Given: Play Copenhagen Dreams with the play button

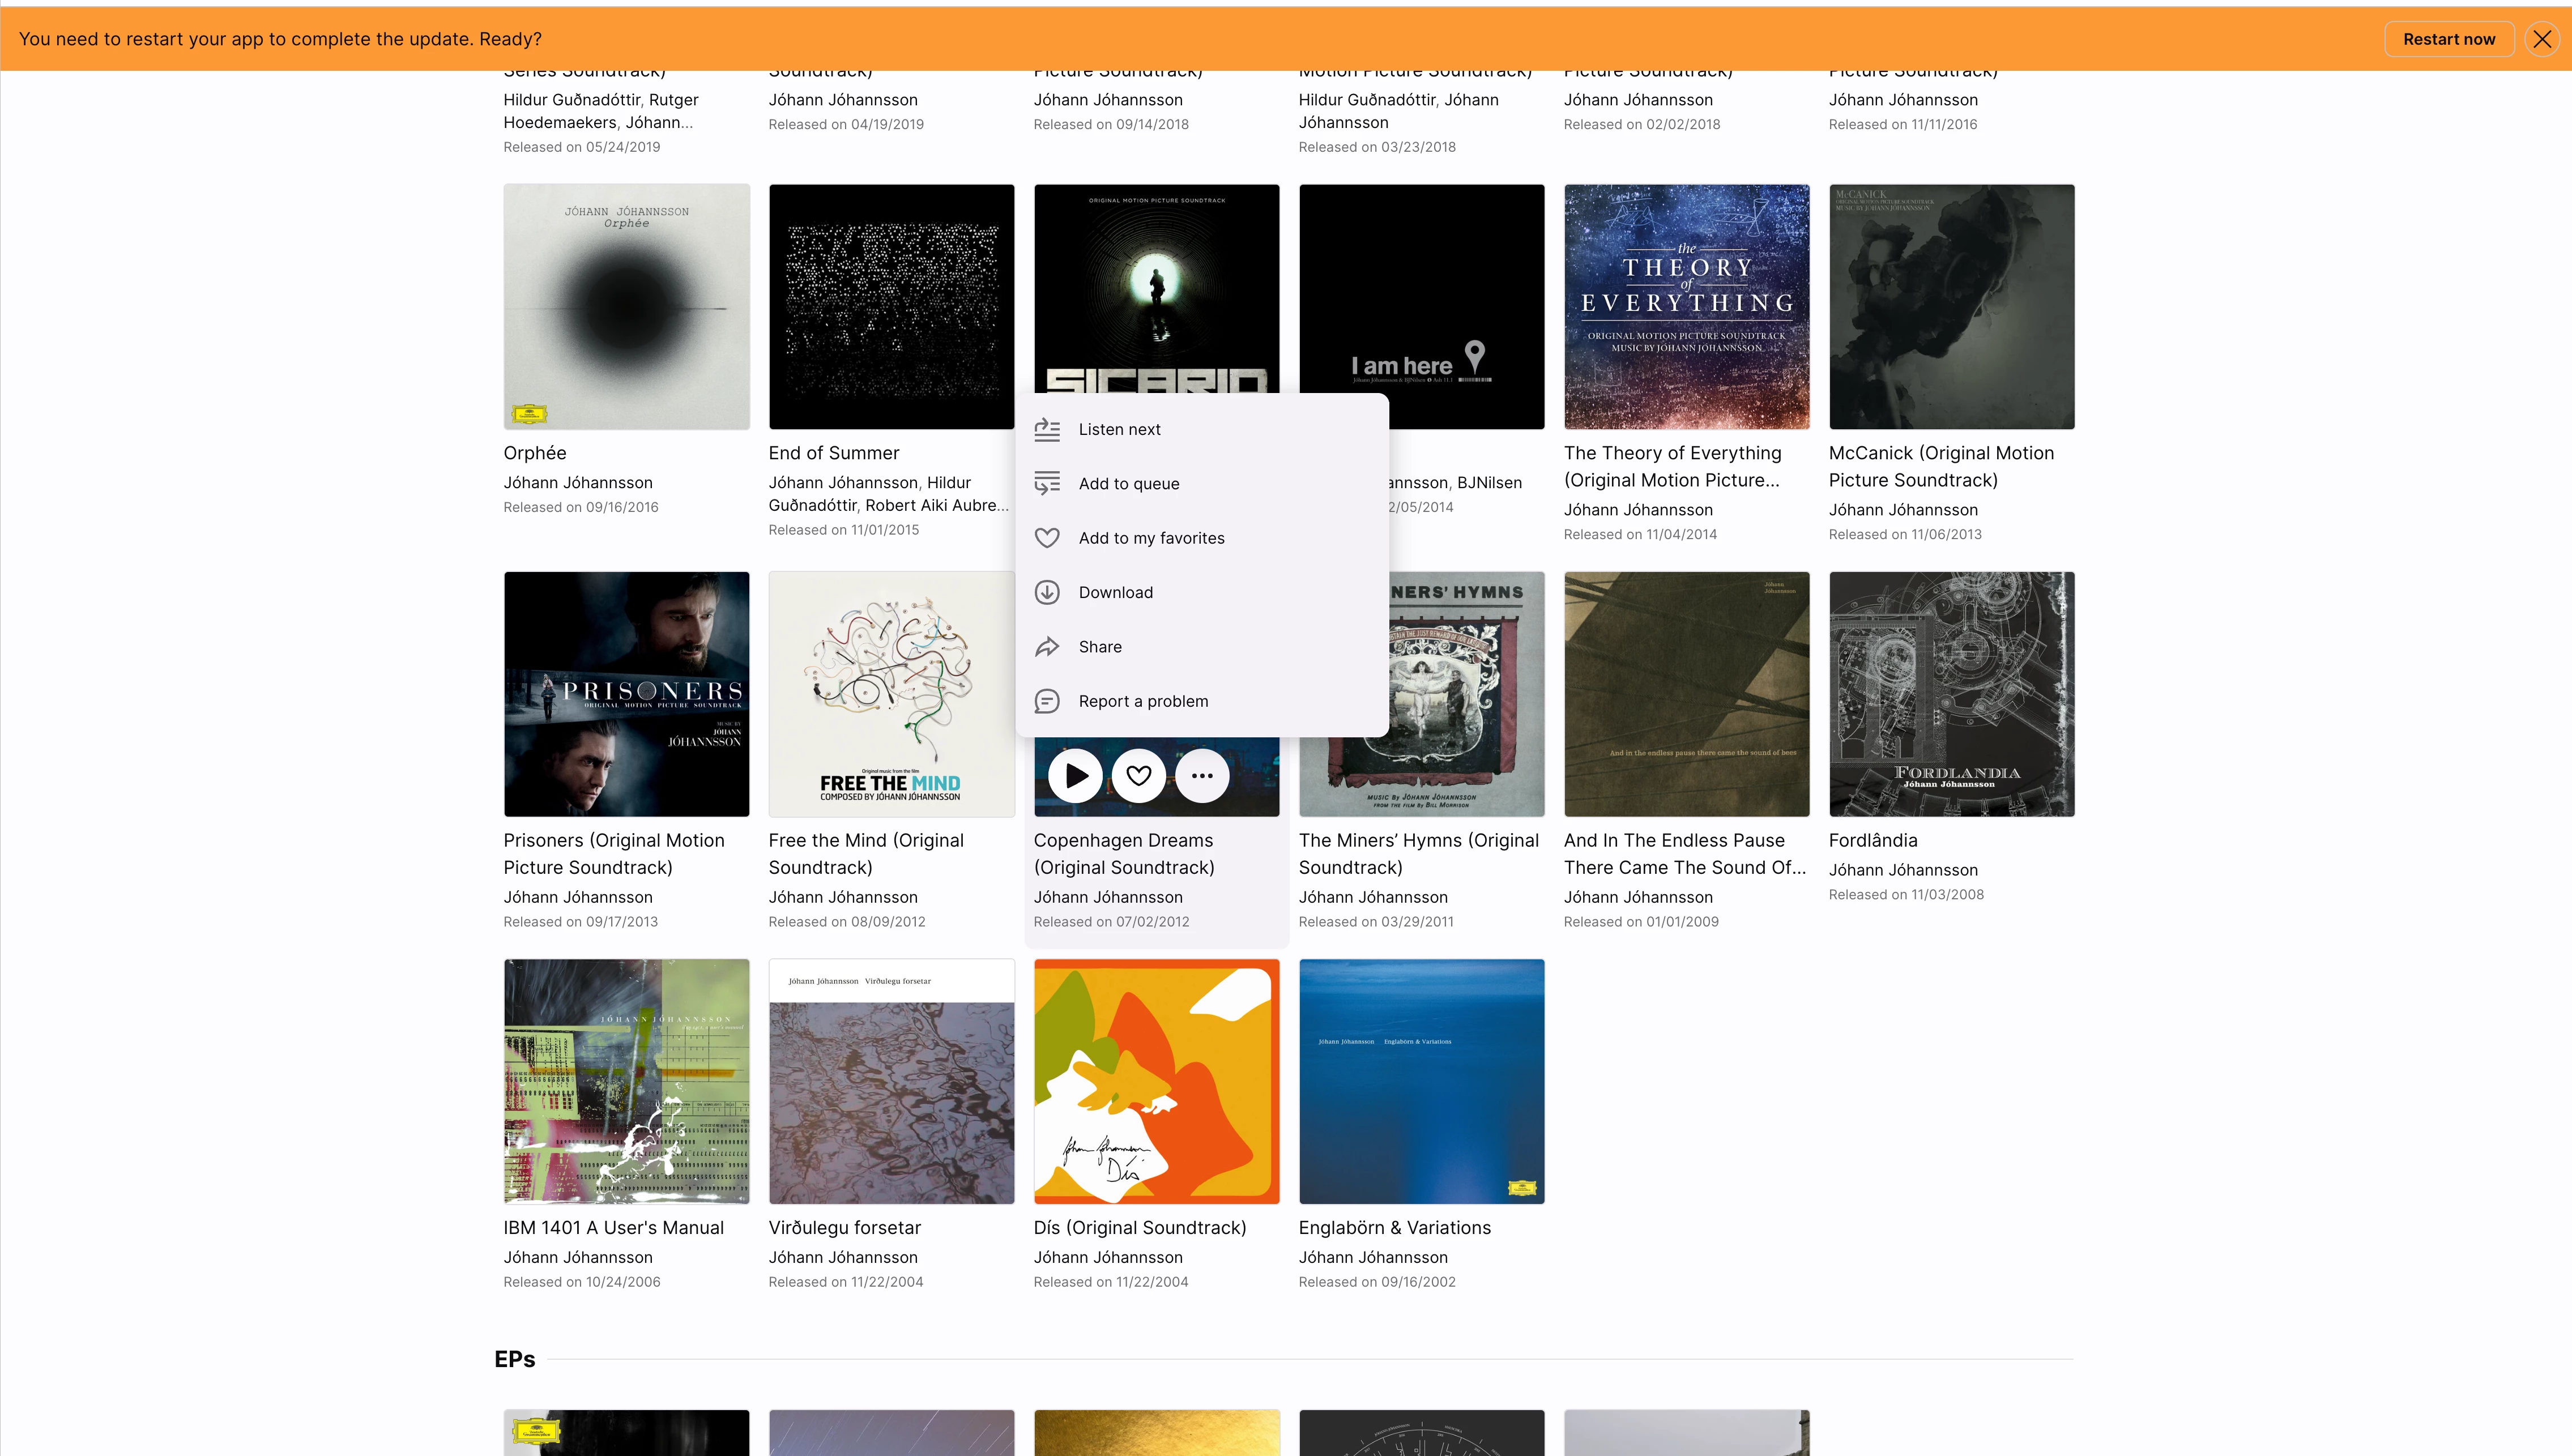Looking at the screenshot, I should coord(1075,775).
